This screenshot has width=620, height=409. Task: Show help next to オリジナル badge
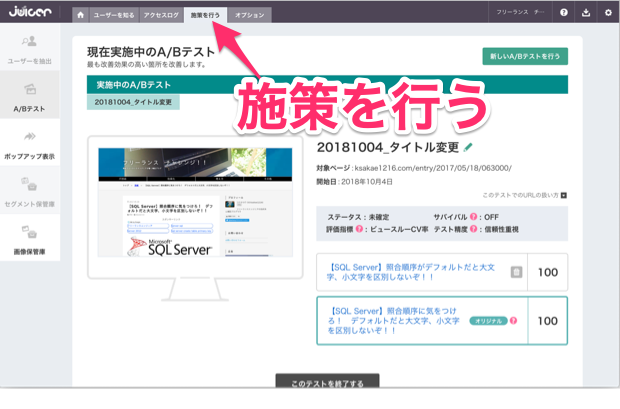coord(514,321)
